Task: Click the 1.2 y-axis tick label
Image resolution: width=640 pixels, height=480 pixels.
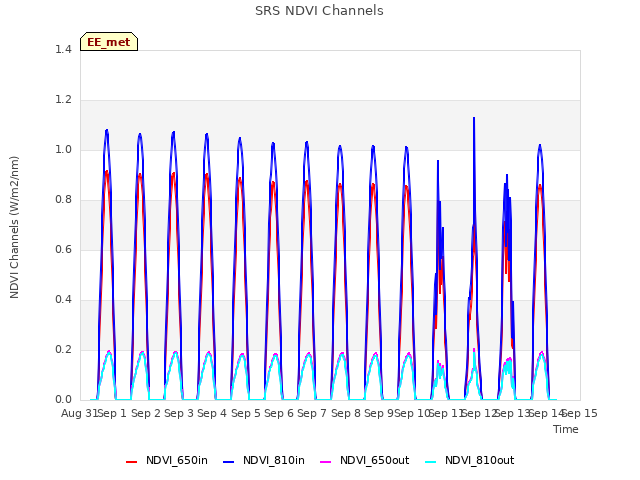Action: pyautogui.click(x=63, y=100)
